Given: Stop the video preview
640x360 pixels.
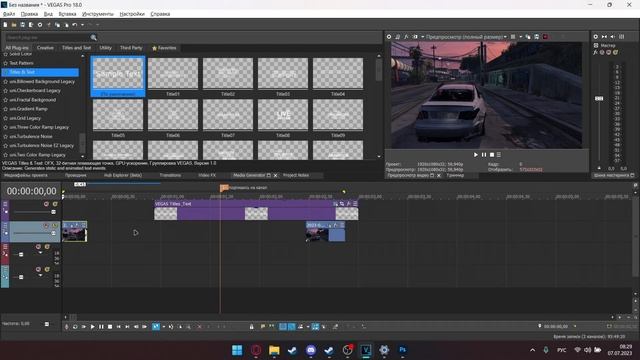Looking at the screenshot, I should point(492,155).
